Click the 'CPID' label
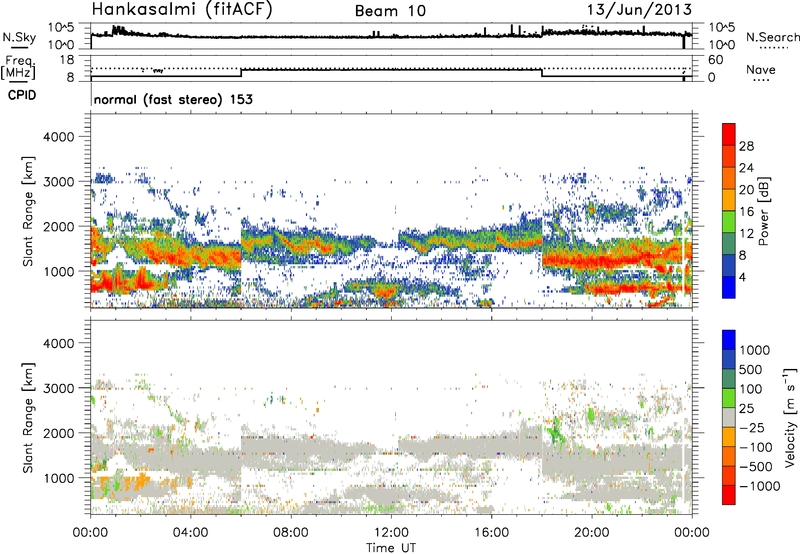This screenshot has height=554, width=800. [x=22, y=95]
